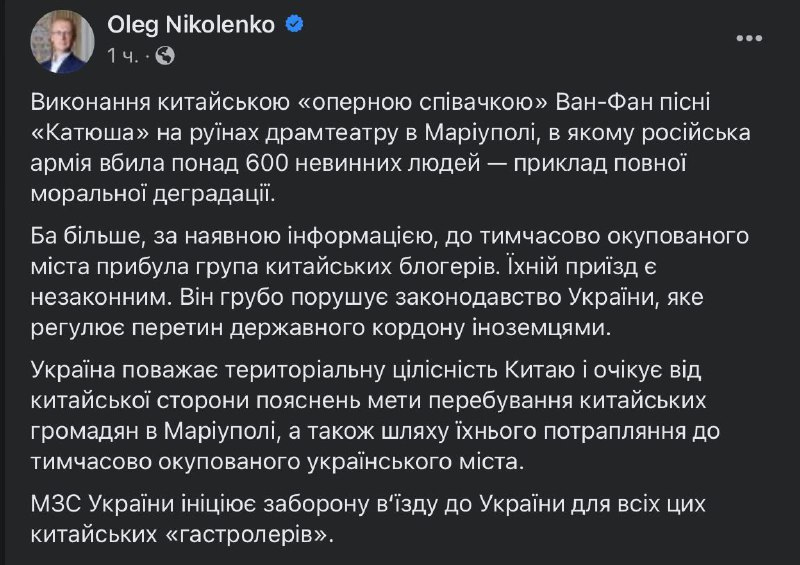This screenshot has width=800, height=565.
Task: Click the "1 ч." post timestamp
Action: (x=124, y=55)
